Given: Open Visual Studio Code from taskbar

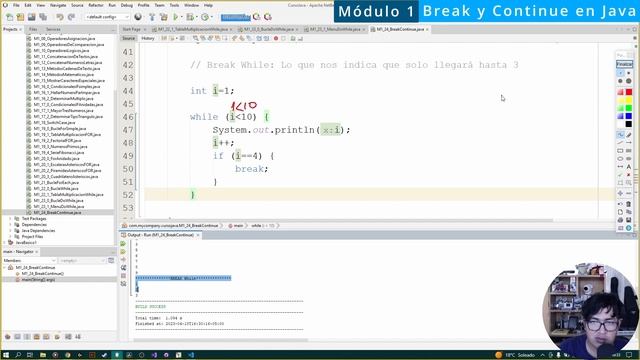Looking at the screenshot, I should [x=191, y=355].
